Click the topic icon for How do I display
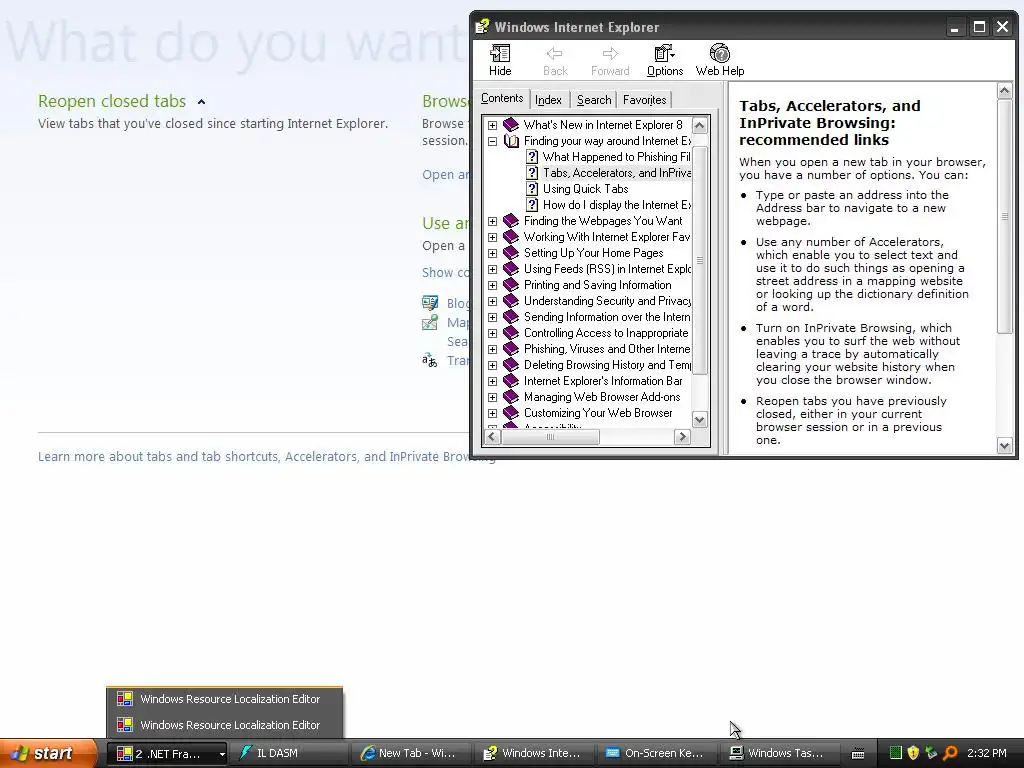This screenshot has height=768, width=1024. click(532, 205)
